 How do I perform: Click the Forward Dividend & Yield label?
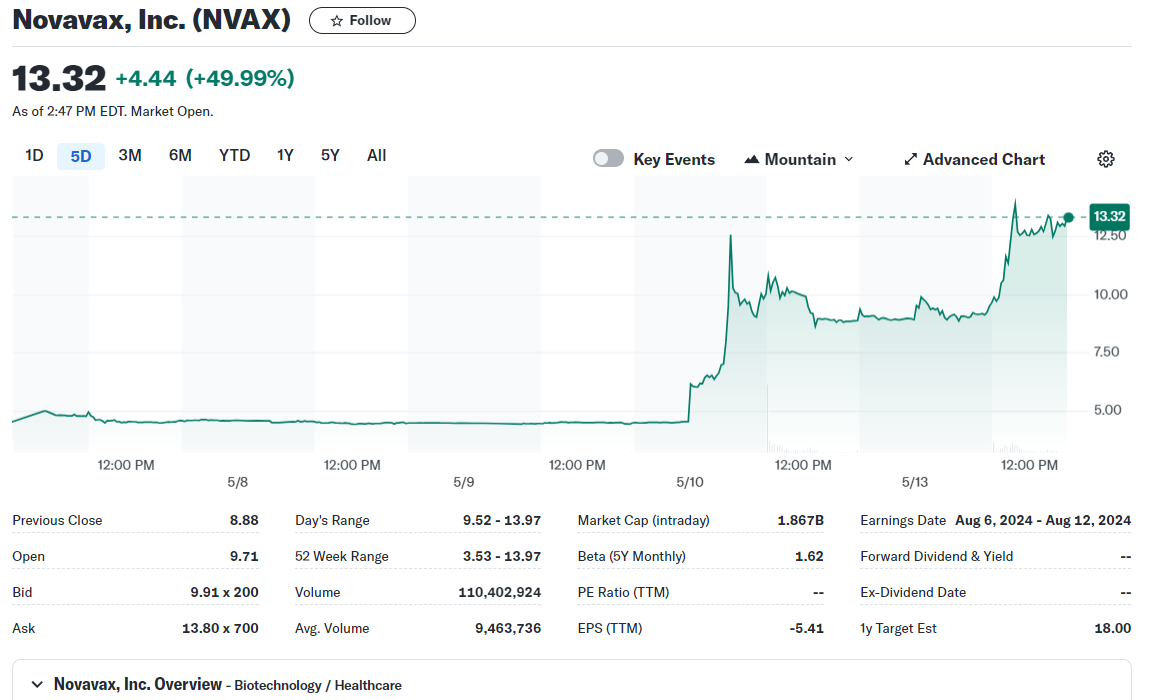tap(936, 556)
